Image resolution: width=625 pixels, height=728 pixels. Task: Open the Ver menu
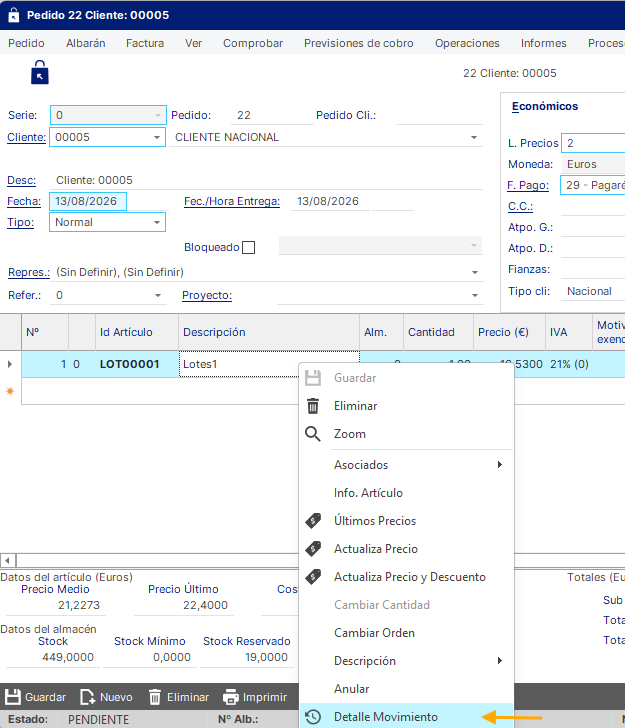[x=193, y=43]
